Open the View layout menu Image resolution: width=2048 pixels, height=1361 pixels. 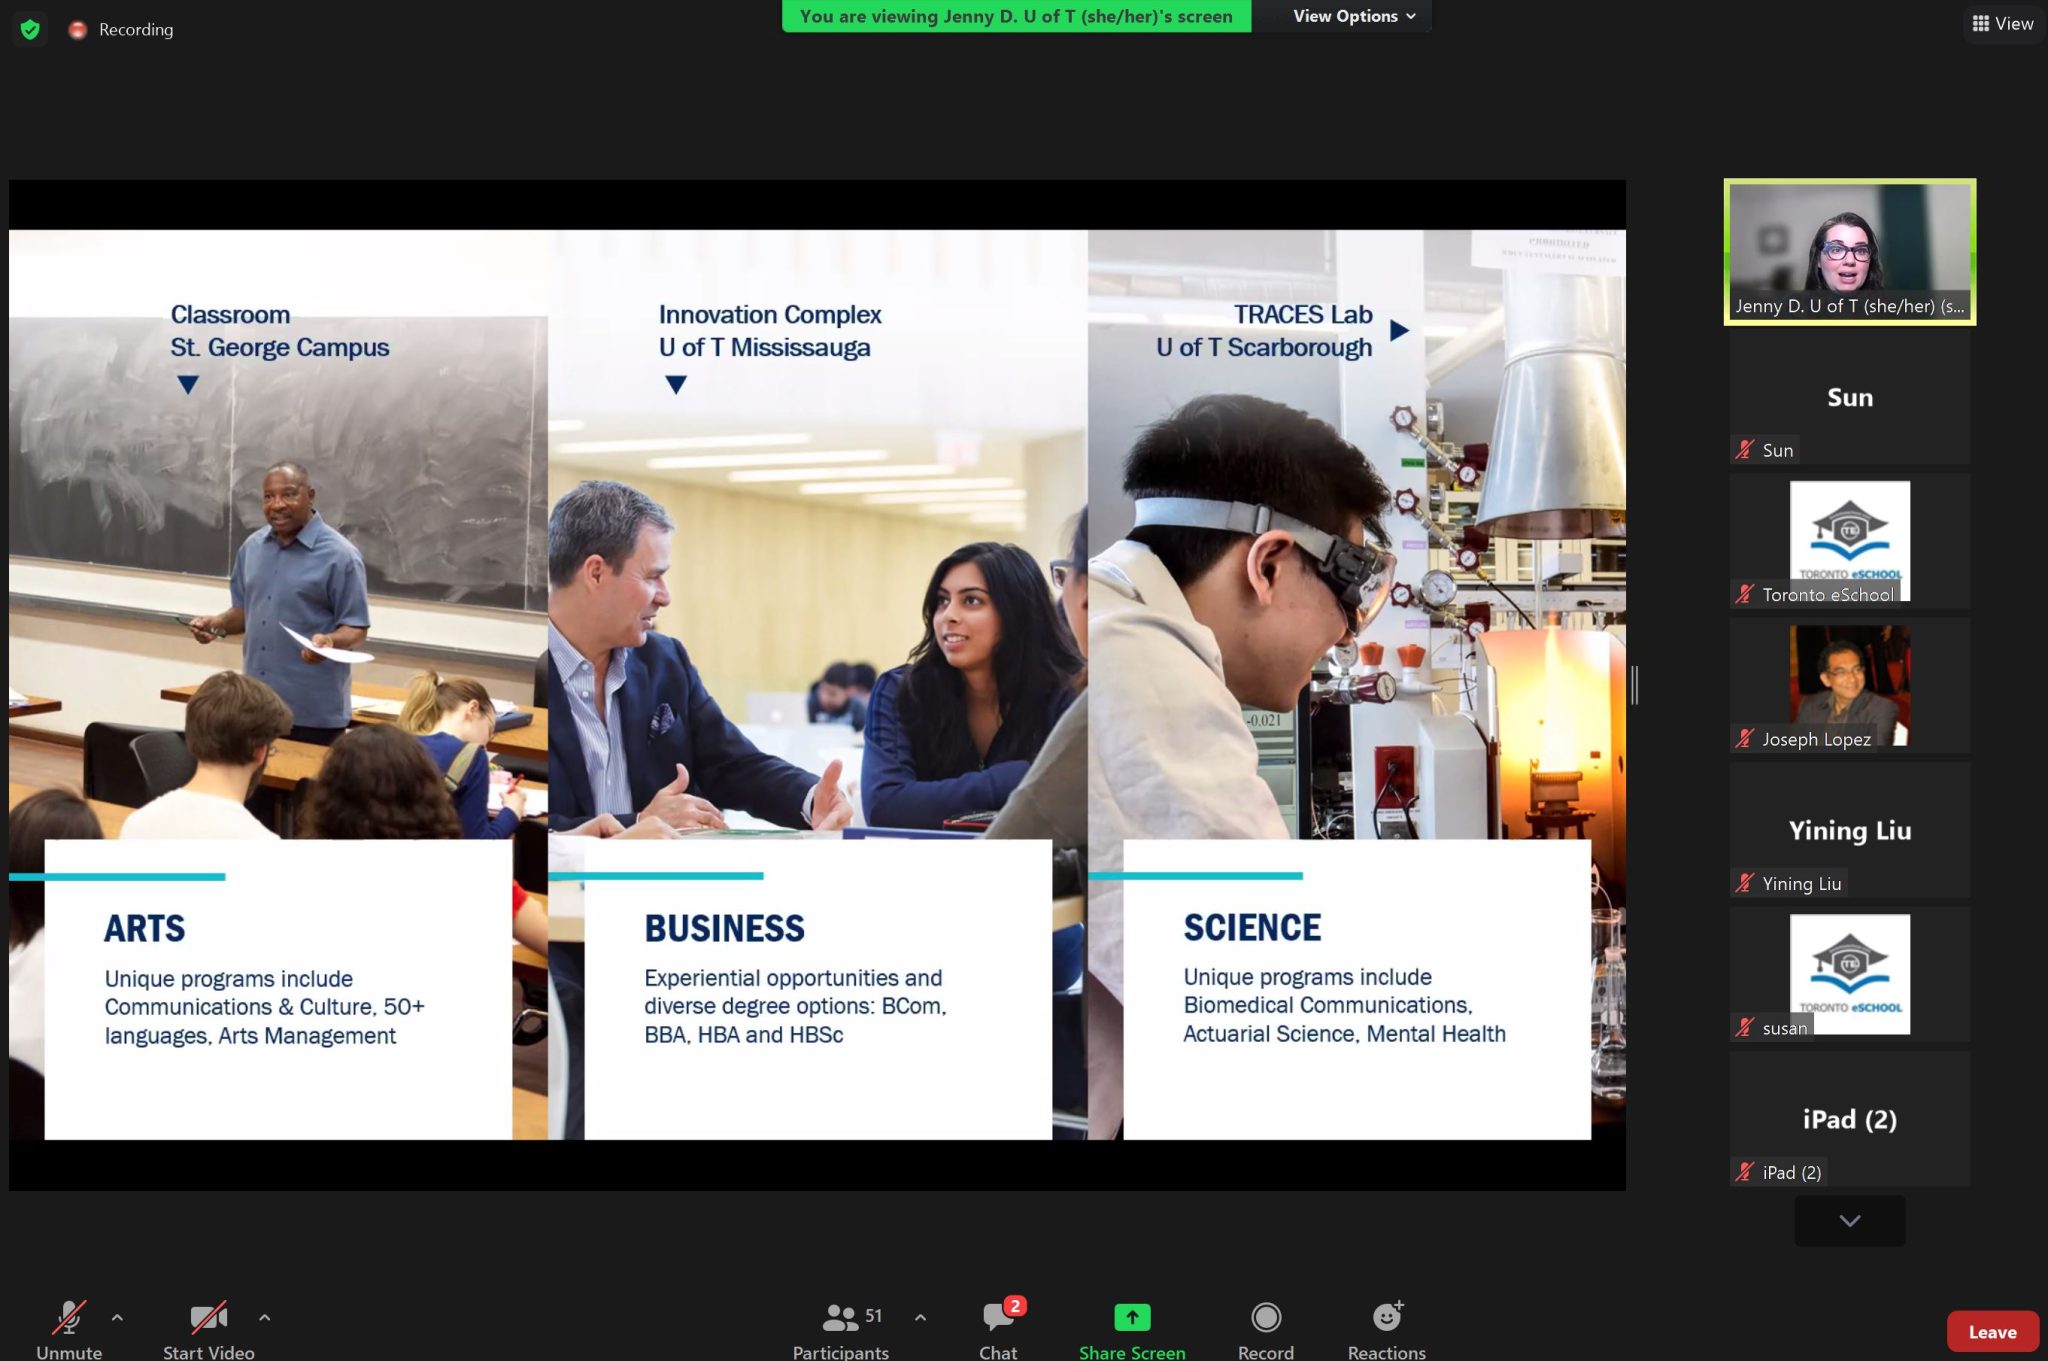tap(2002, 23)
